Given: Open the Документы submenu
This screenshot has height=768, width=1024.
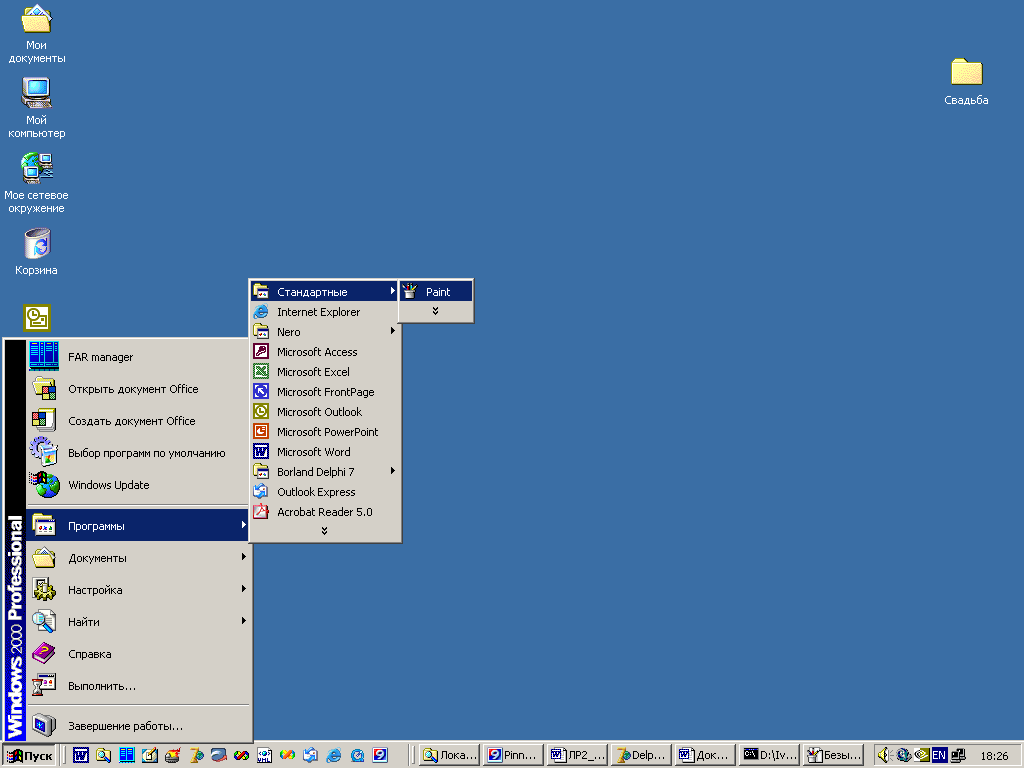Looking at the screenshot, I should coord(138,558).
